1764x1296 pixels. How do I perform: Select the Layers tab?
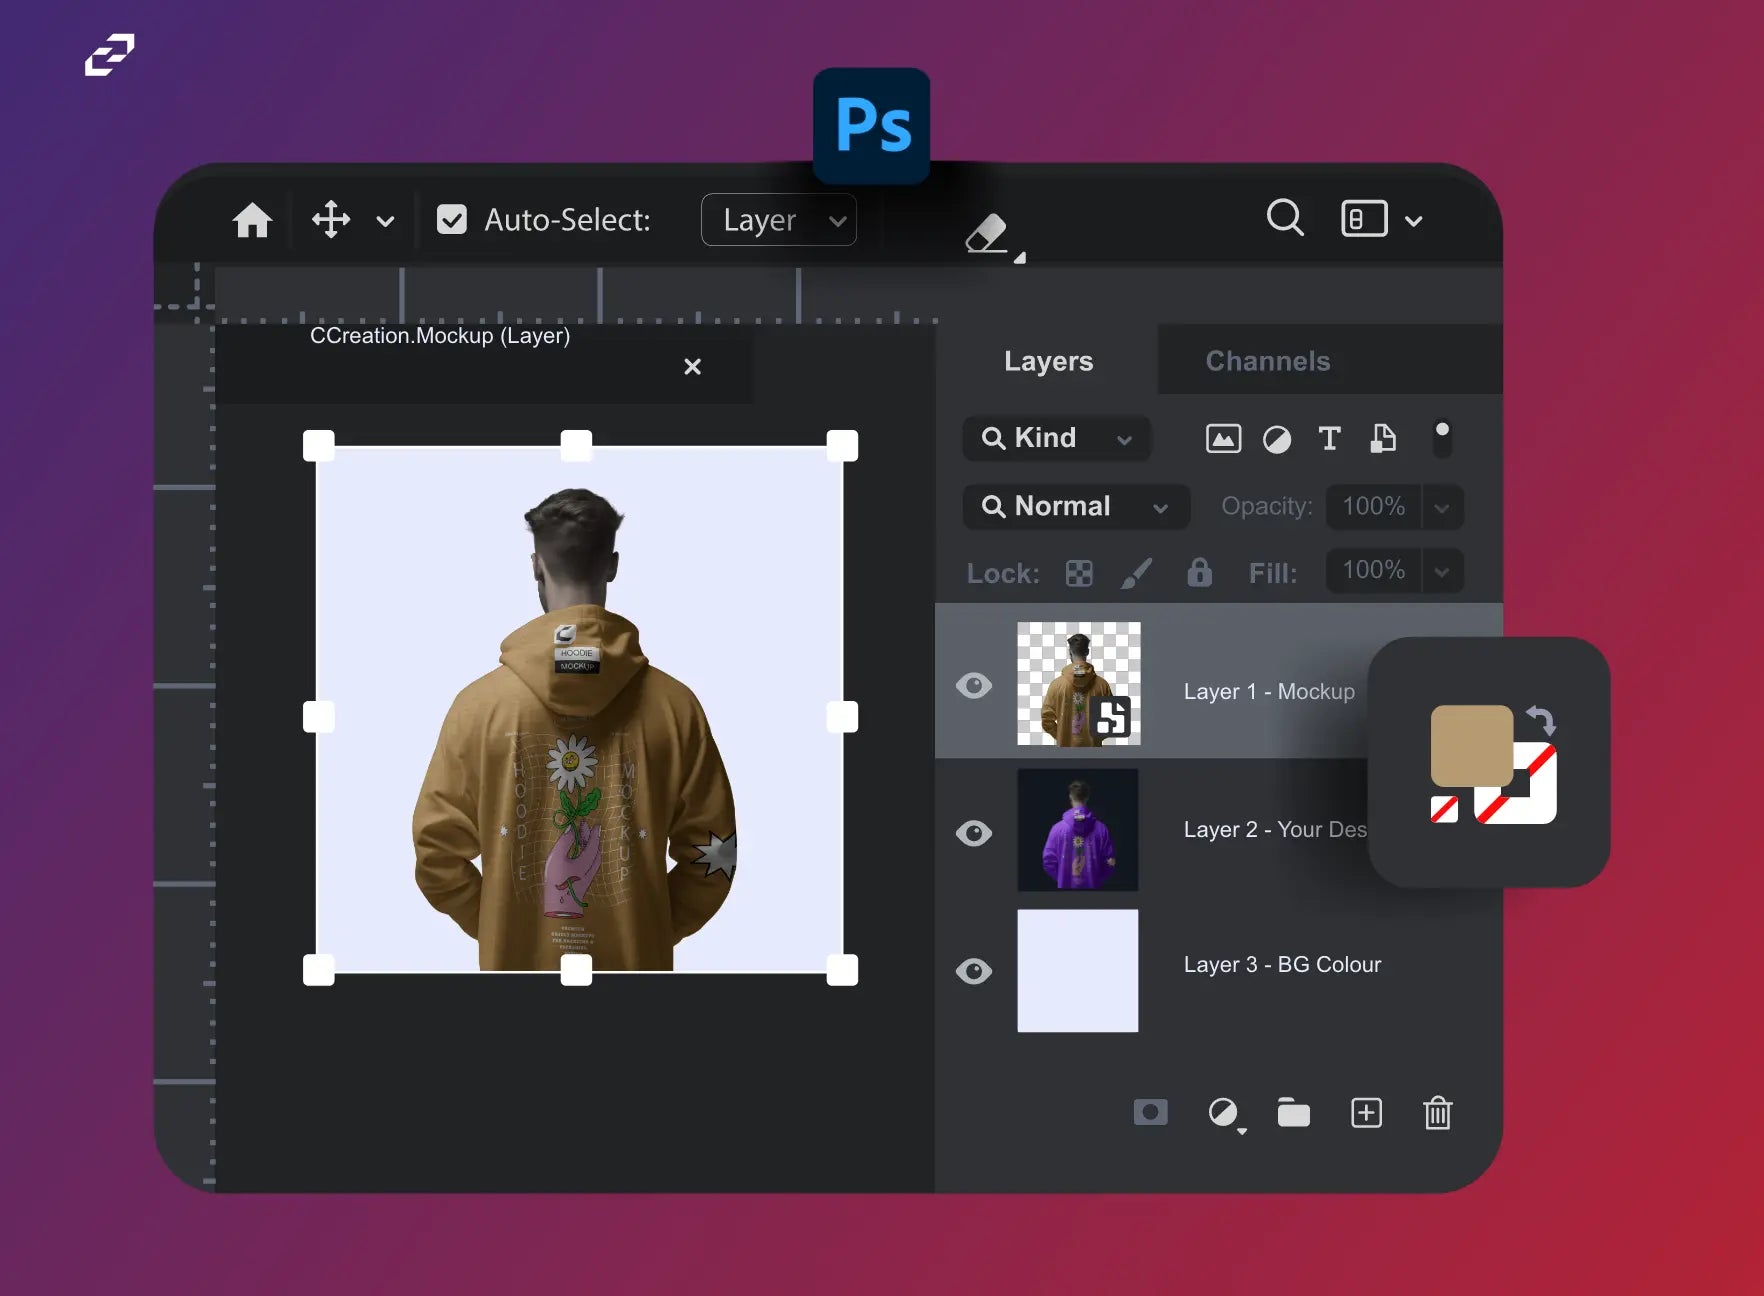(x=1048, y=361)
